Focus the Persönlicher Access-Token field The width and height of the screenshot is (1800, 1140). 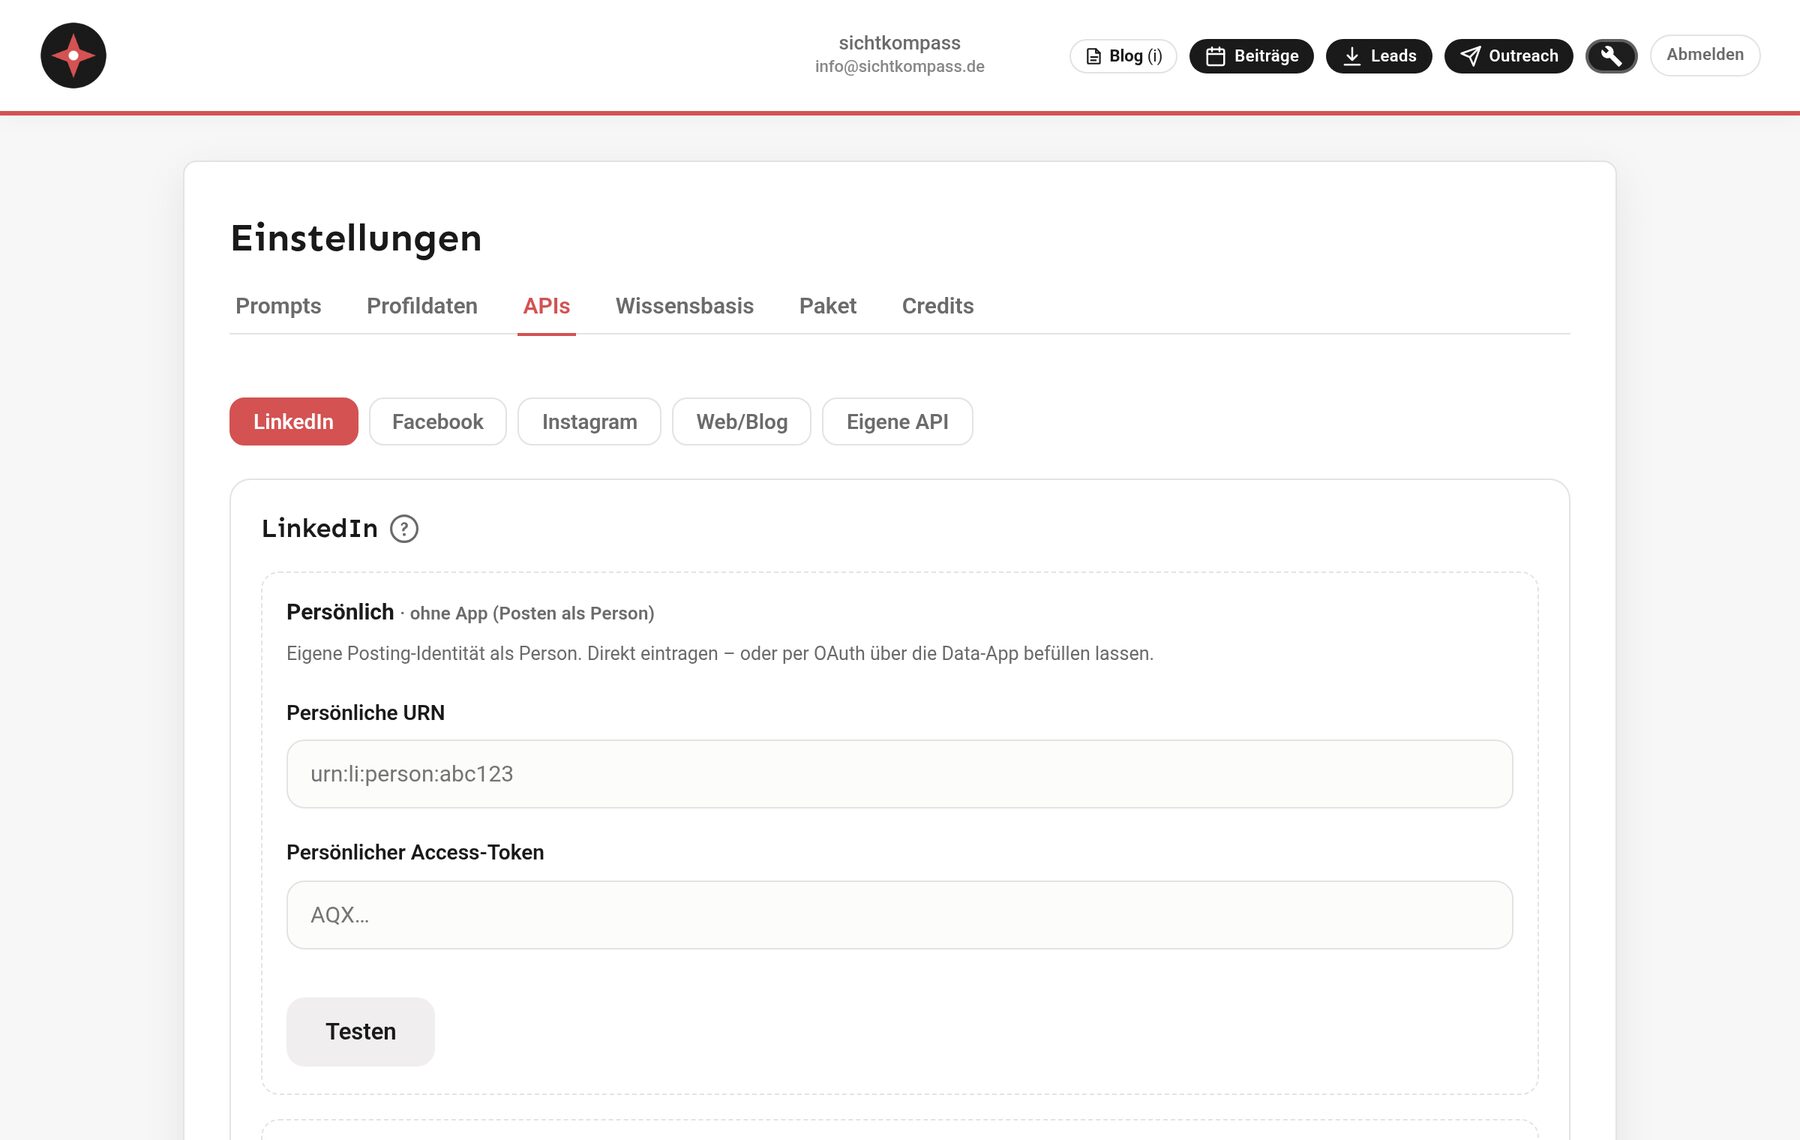pyautogui.click(x=900, y=915)
